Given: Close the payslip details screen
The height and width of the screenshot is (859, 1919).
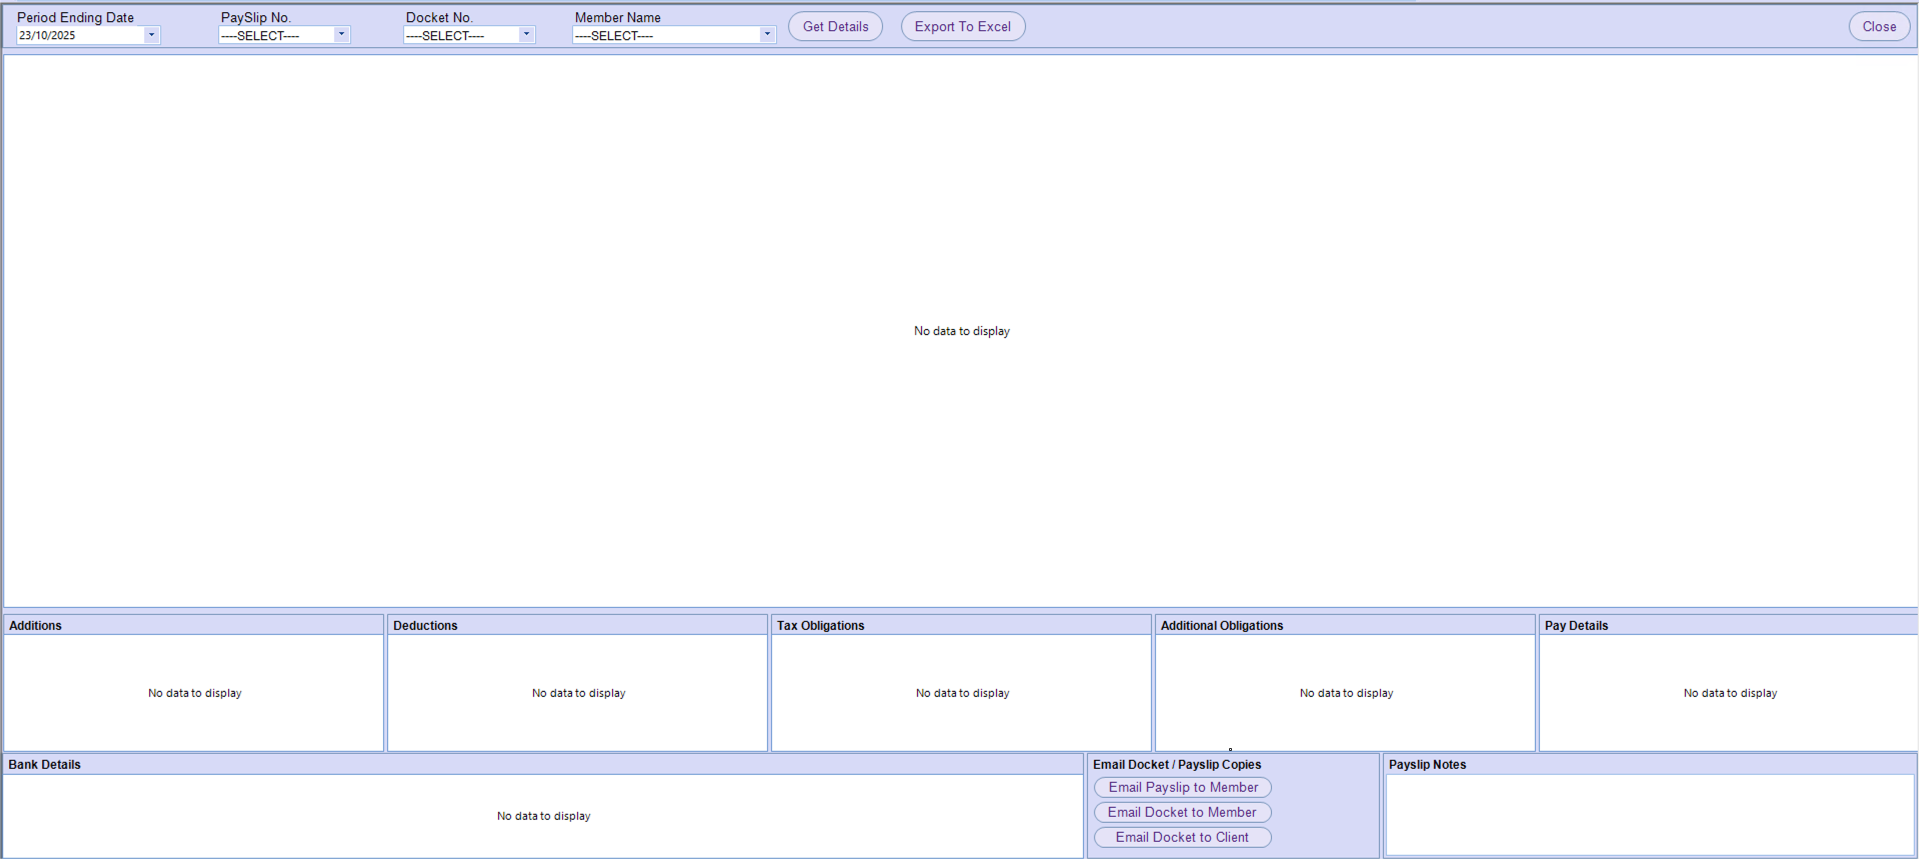Looking at the screenshot, I should pyautogui.click(x=1878, y=27).
